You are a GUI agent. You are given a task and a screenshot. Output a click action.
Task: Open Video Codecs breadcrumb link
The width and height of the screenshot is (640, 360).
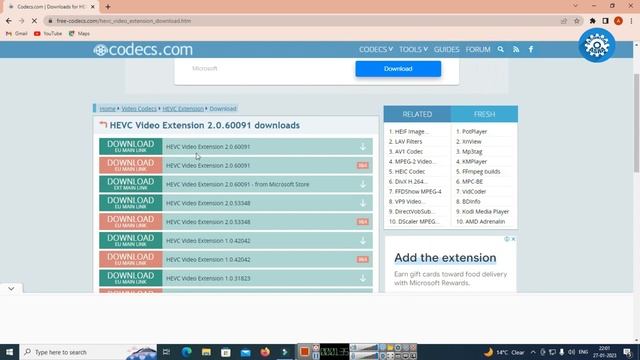coord(139,109)
